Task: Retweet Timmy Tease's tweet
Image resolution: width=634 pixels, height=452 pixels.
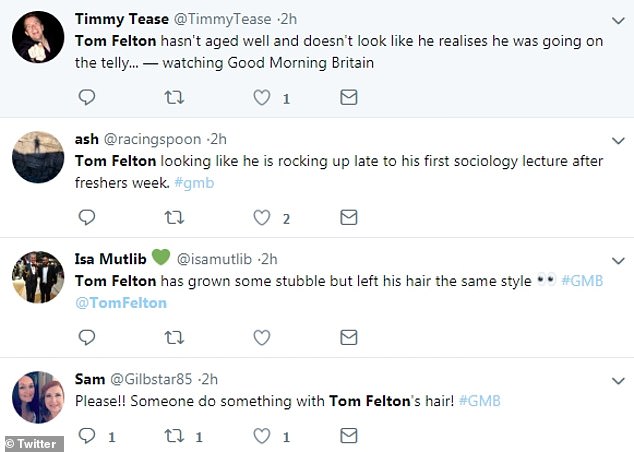Action: point(174,98)
